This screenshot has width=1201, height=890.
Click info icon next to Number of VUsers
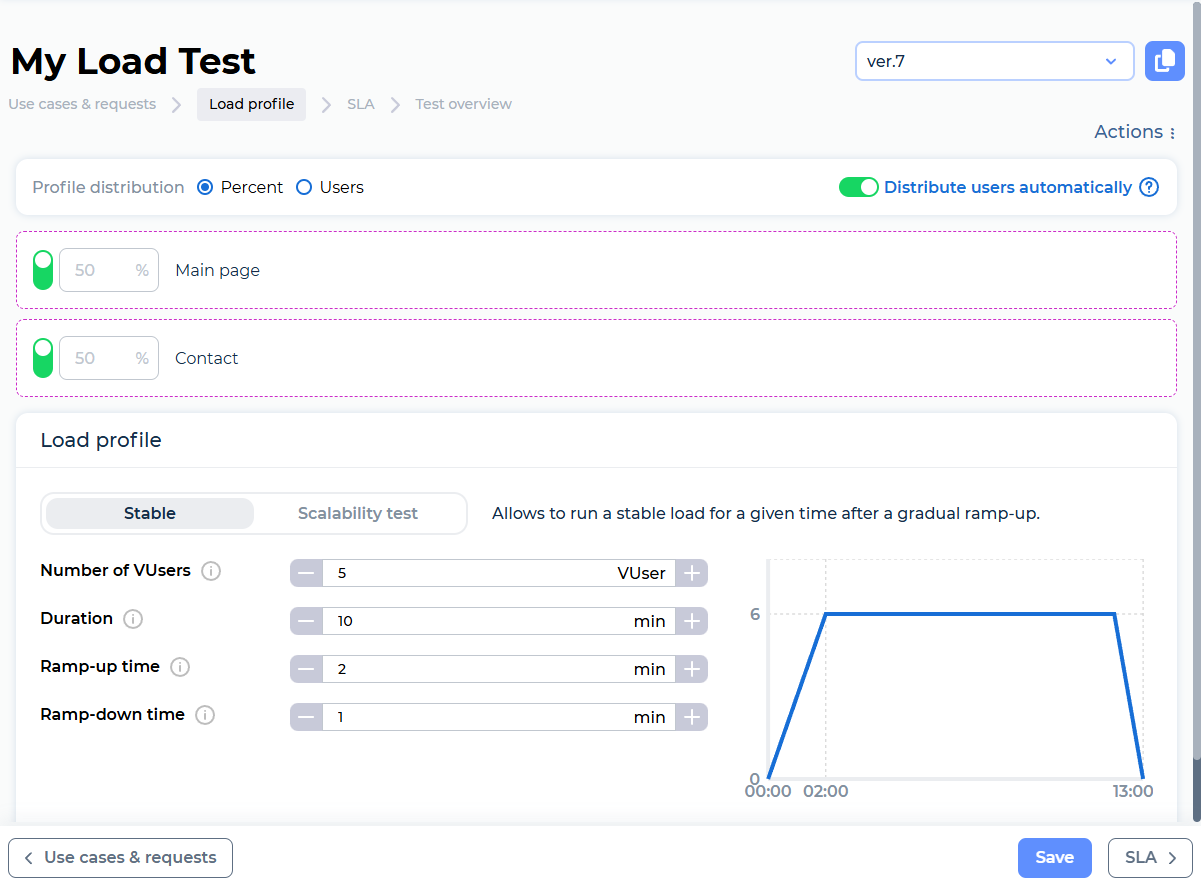[211, 571]
